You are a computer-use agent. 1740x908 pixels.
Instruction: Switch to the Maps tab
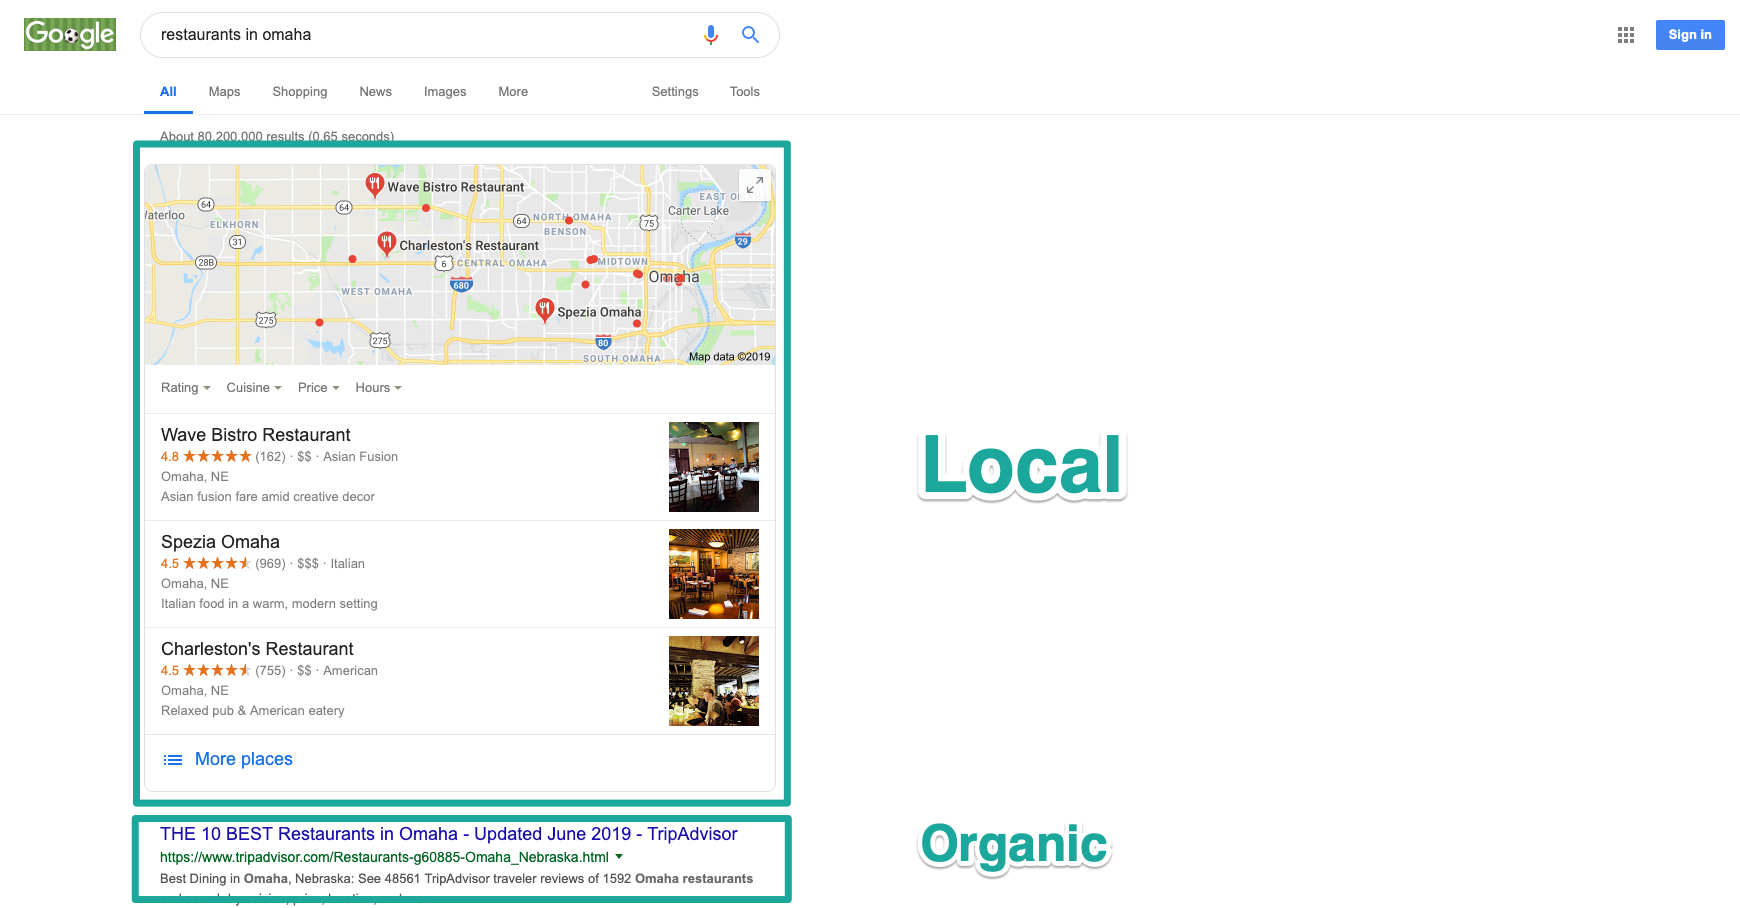224,91
